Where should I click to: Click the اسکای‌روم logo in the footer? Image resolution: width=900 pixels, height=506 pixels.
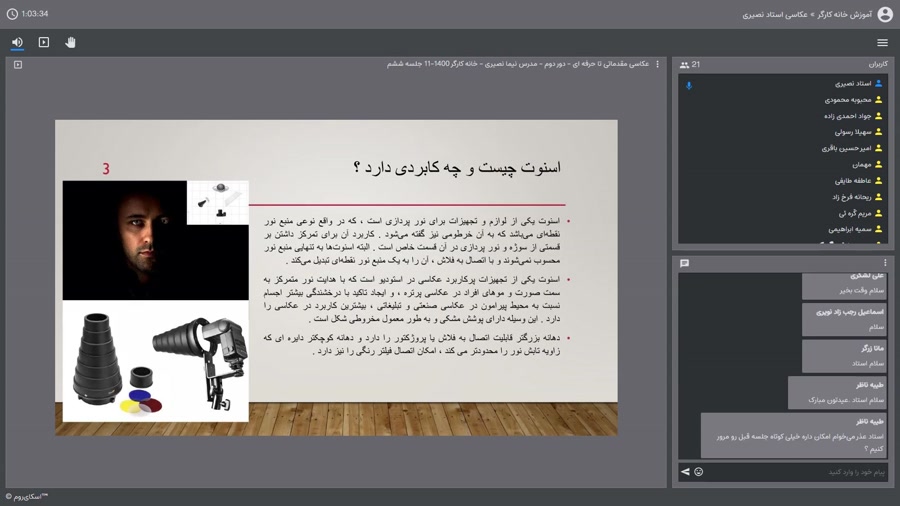(27, 496)
